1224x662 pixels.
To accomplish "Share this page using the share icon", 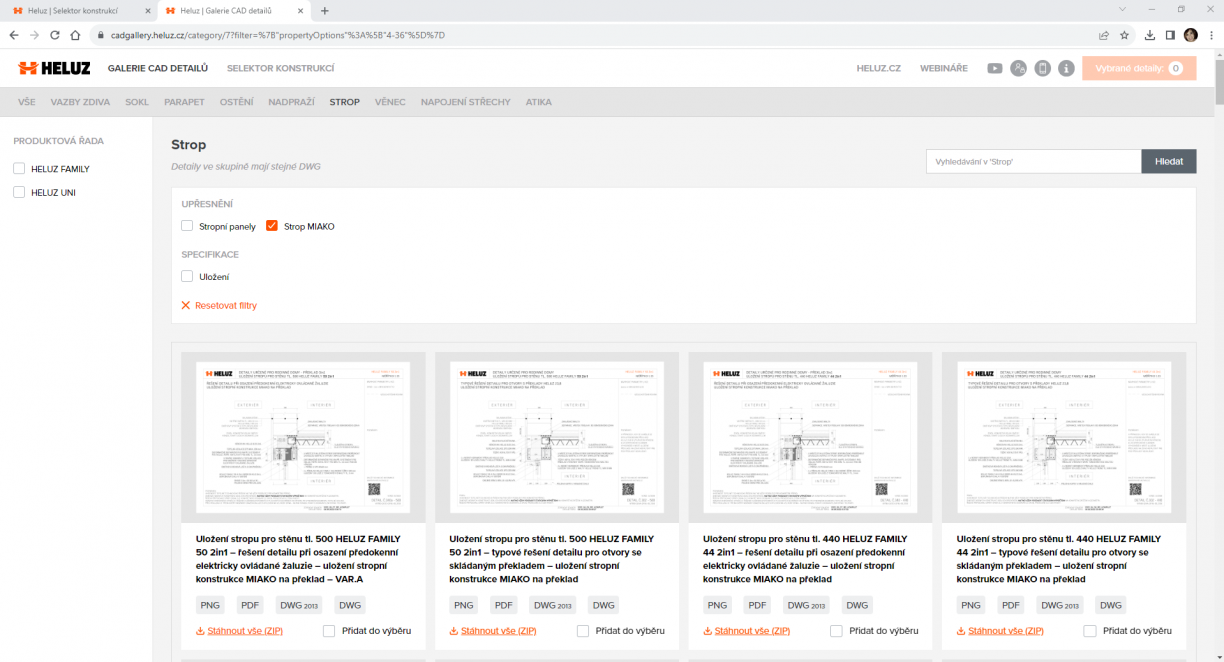I will point(1104,34).
